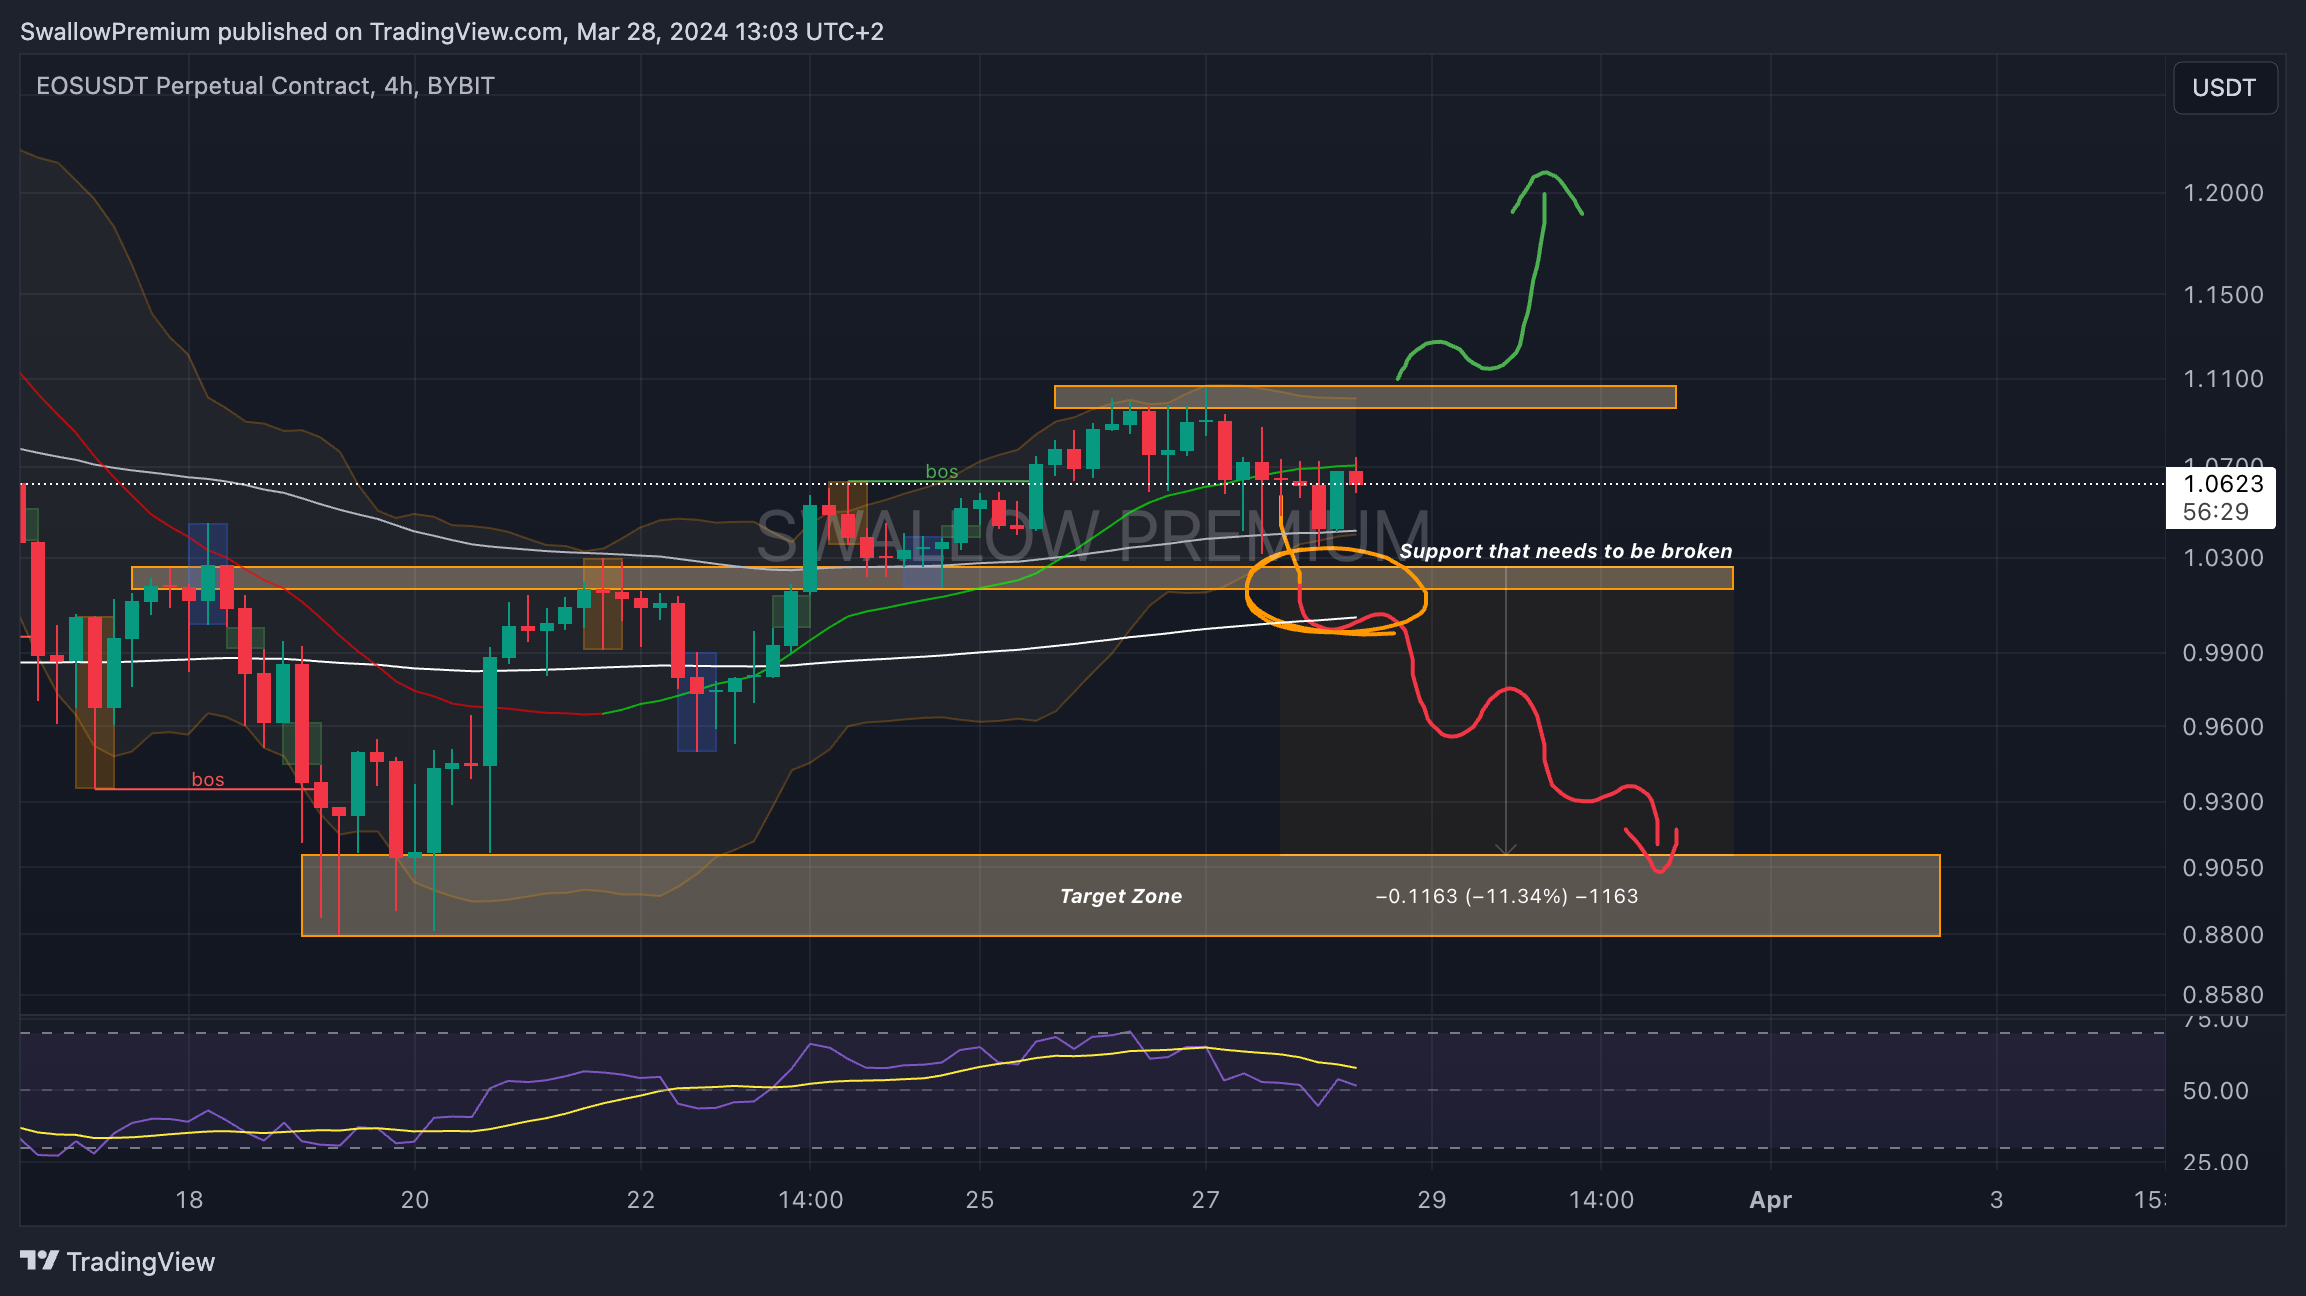Click the 1.1100 price axis label
This screenshot has height=1296, width=2306.
coord(2223,379)
